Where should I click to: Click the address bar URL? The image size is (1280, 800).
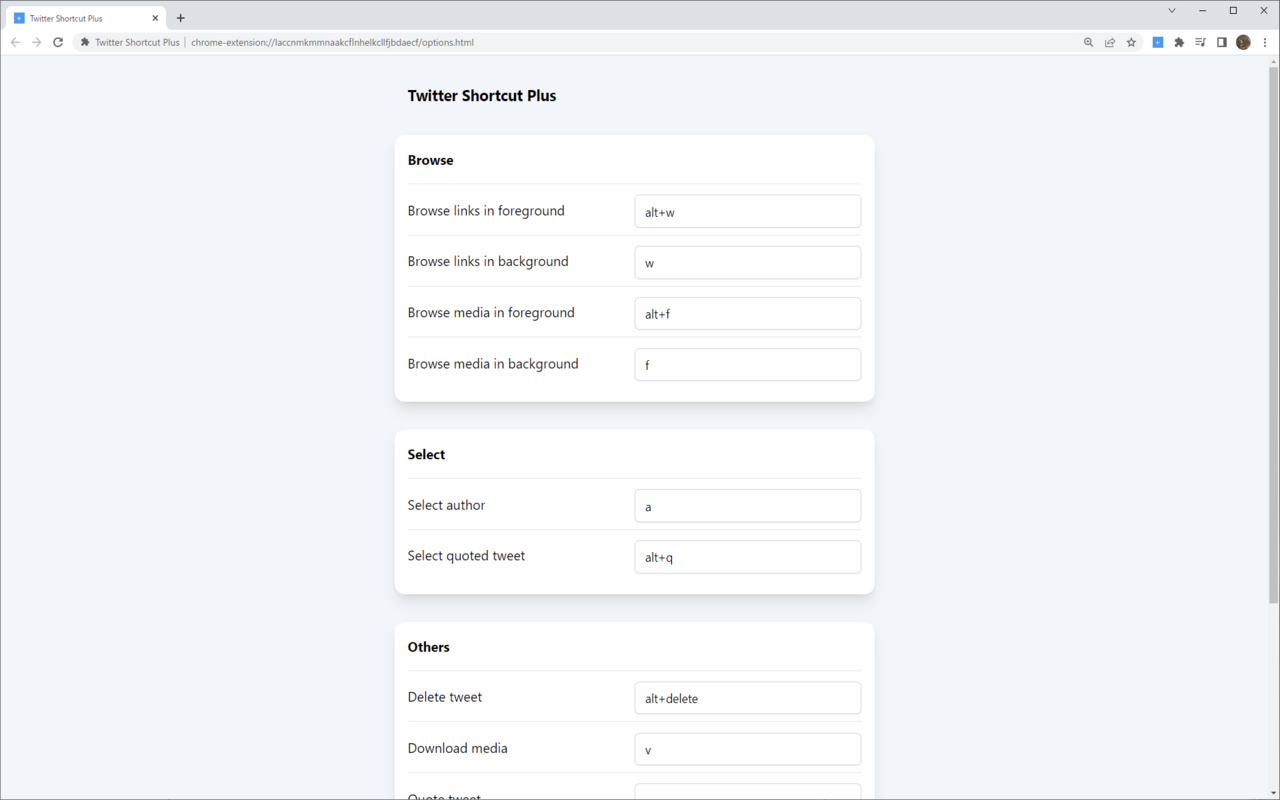point(332,43)
